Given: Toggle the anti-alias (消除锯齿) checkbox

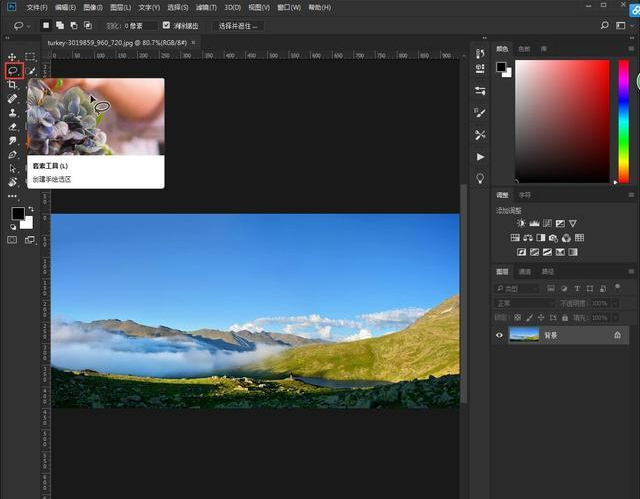Looking at the screenshot, I should 166,25.
